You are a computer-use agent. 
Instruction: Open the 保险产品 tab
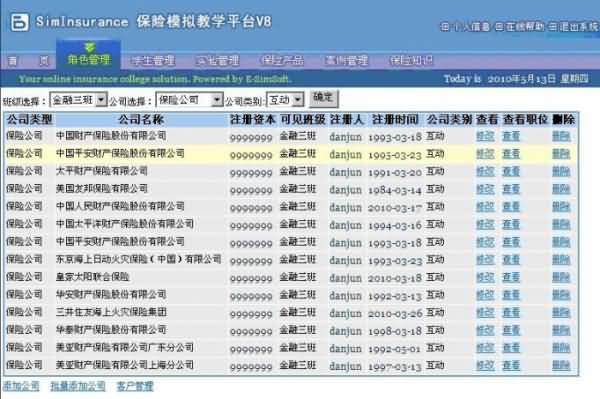point(282,60)
